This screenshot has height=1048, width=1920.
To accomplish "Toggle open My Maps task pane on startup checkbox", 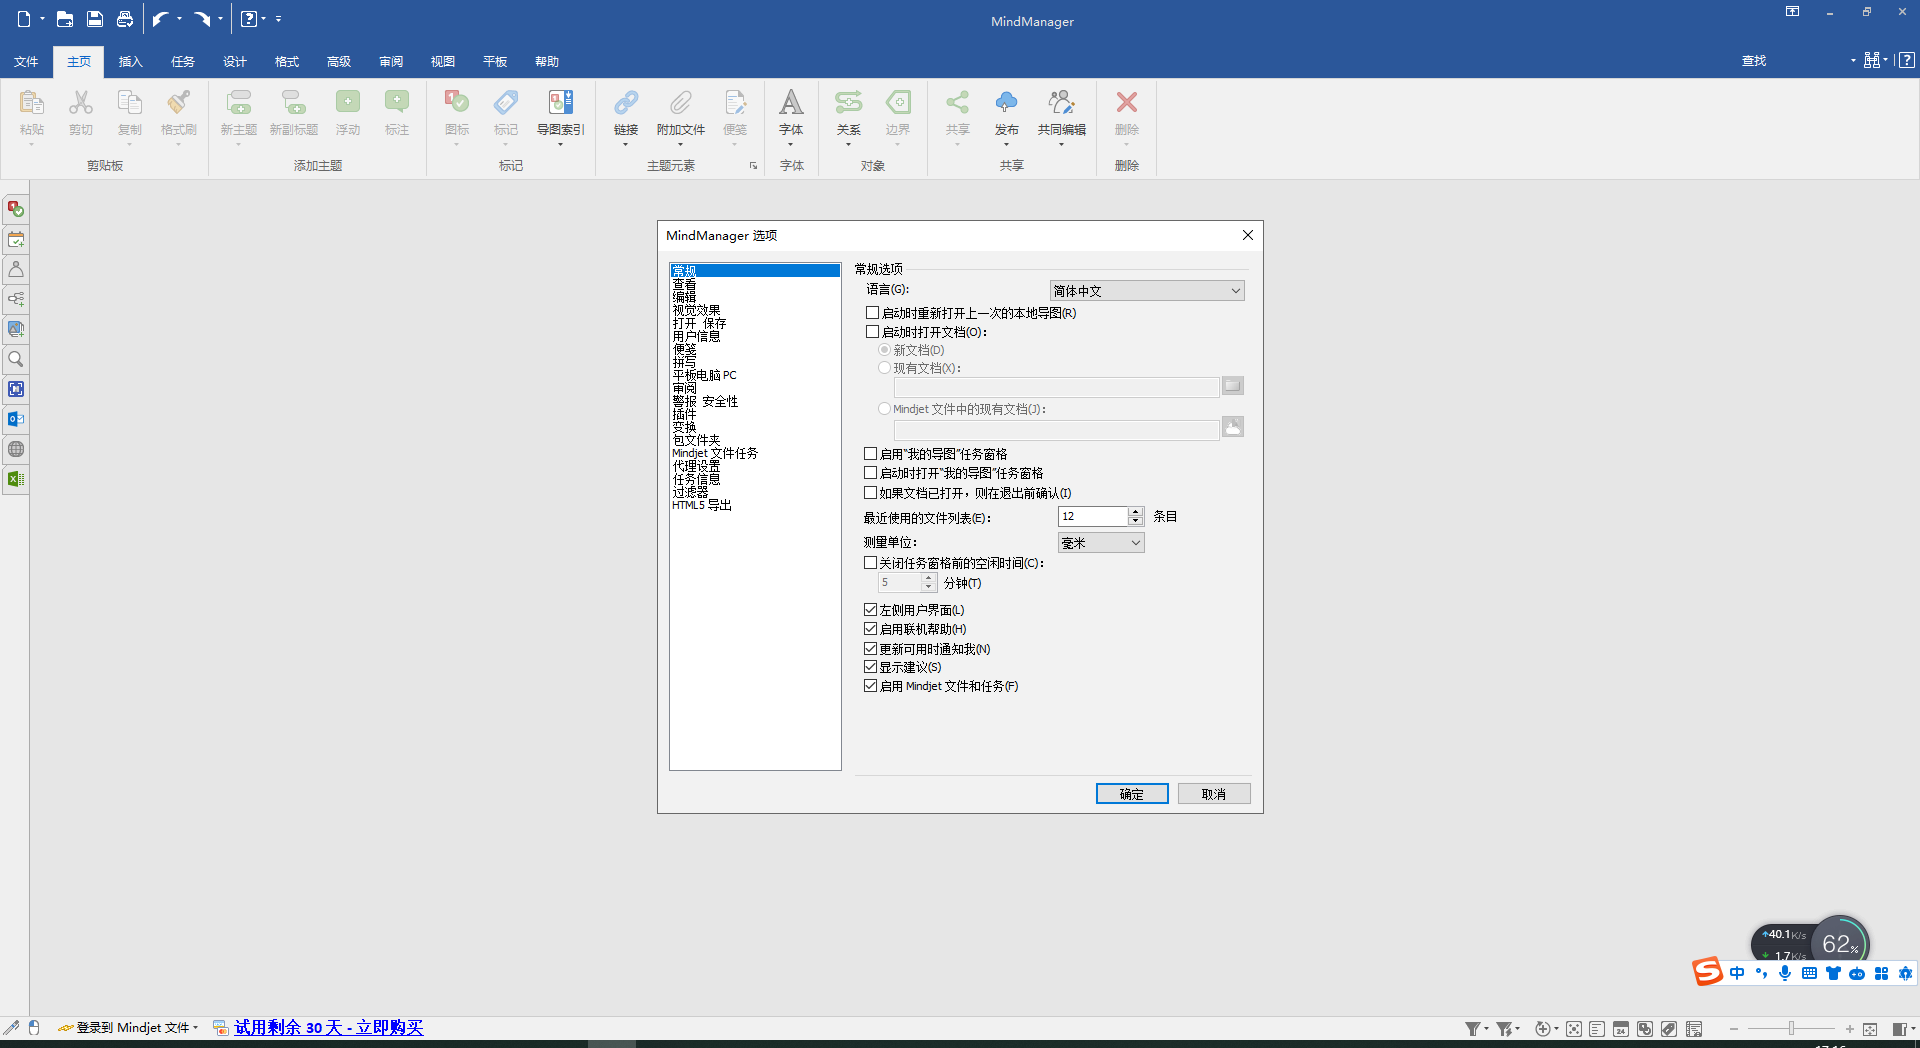I will pyautogui.click(x=870, y=473).
